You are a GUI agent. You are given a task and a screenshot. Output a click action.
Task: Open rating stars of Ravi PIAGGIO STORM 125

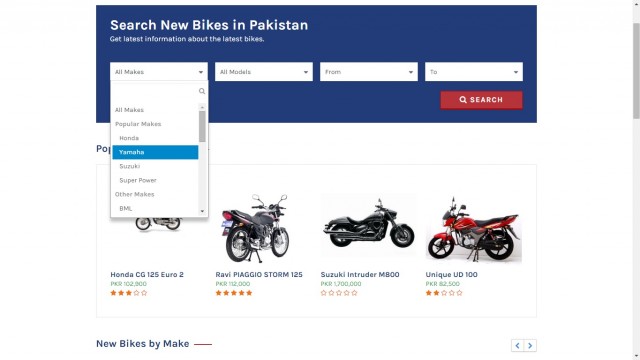pos(234,293)
